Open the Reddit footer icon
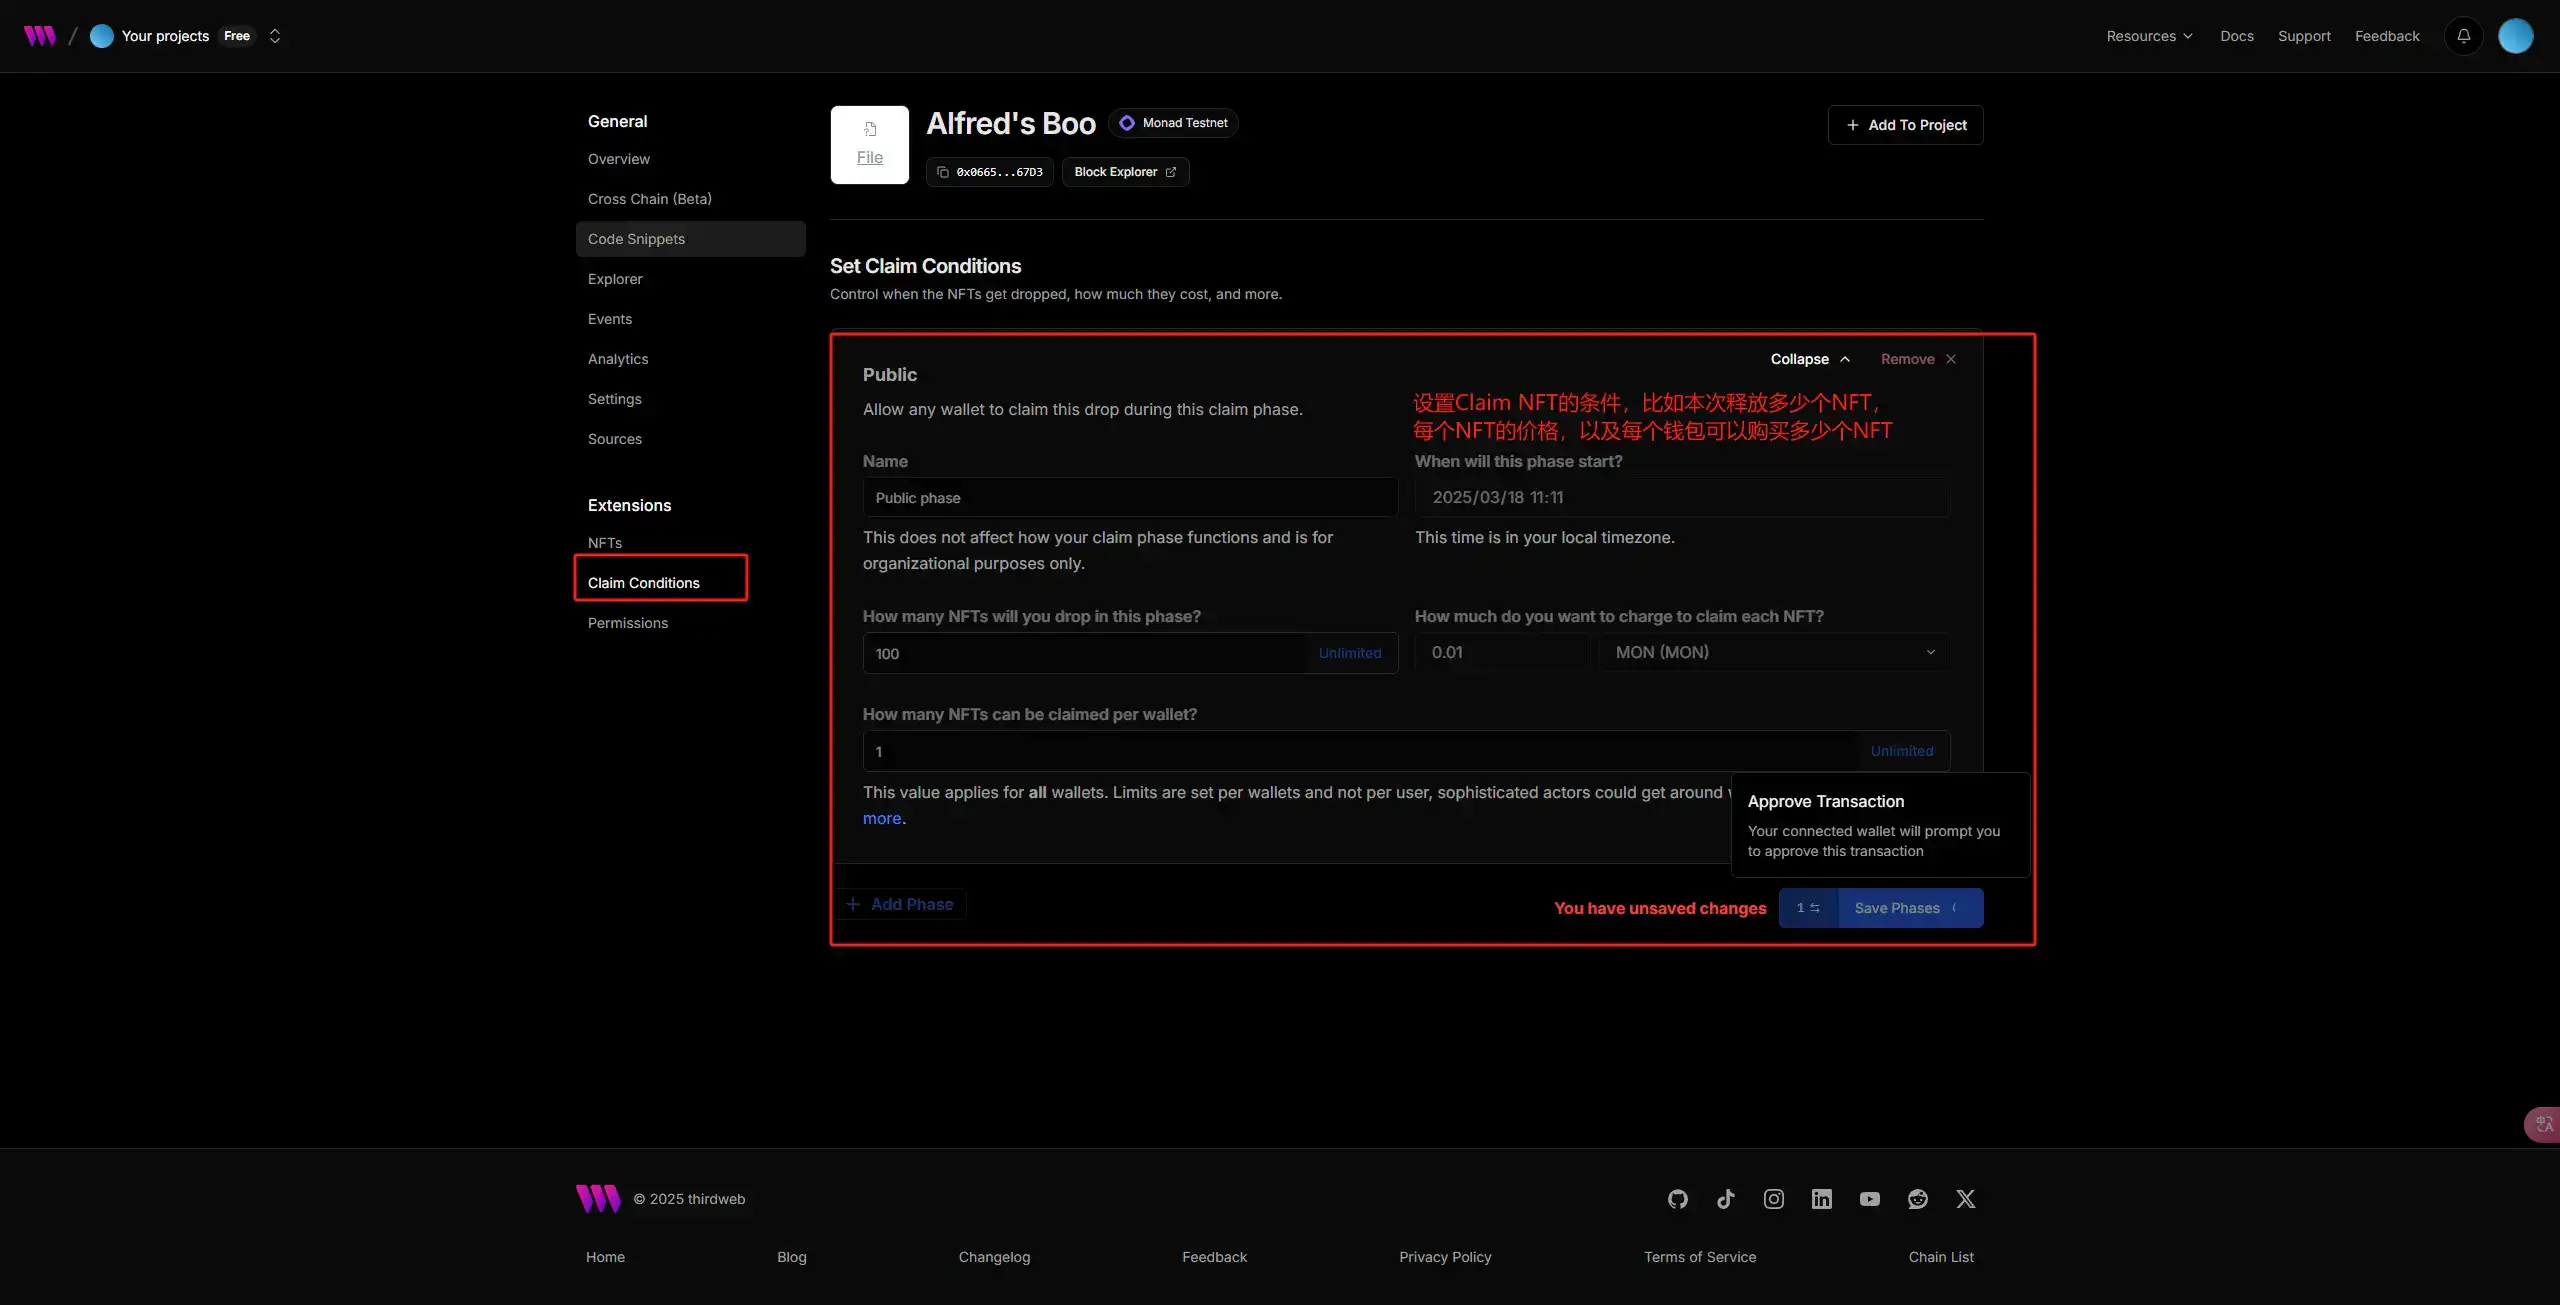2560x1305 pixels. (1917, 1199)
